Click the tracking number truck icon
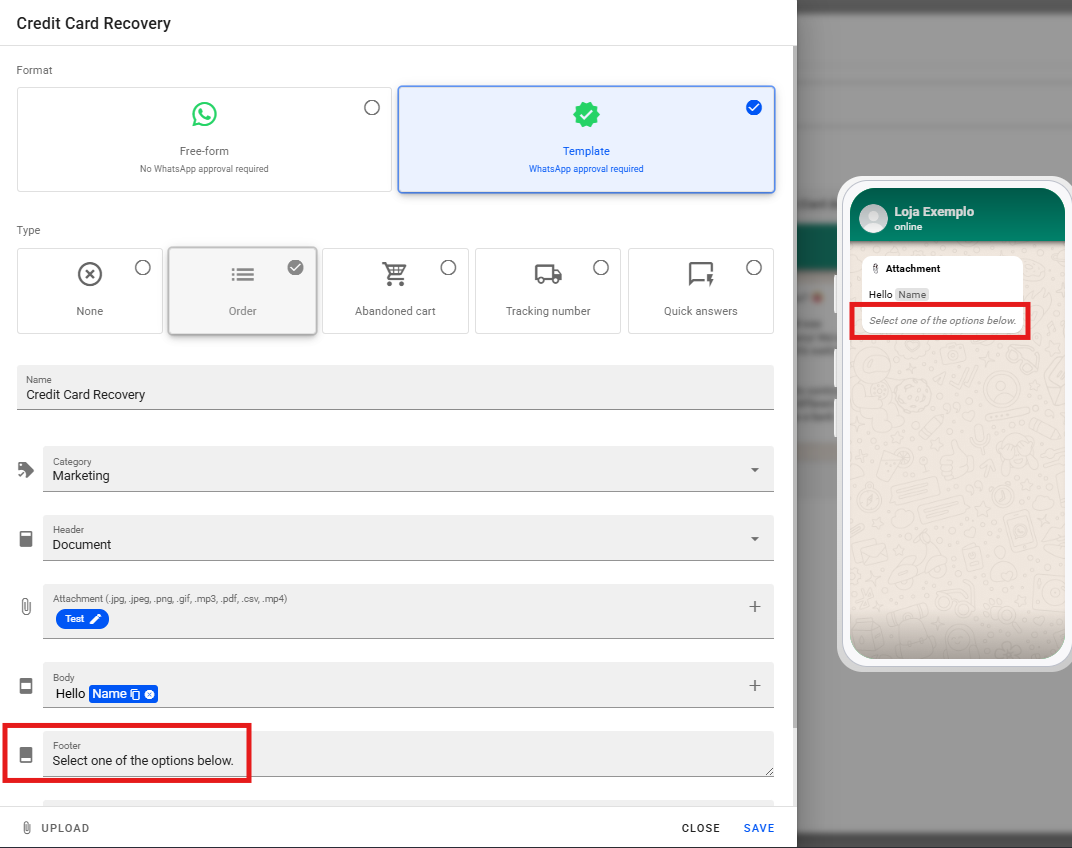Screen dimensions: 1072x848 coord(548,274)
